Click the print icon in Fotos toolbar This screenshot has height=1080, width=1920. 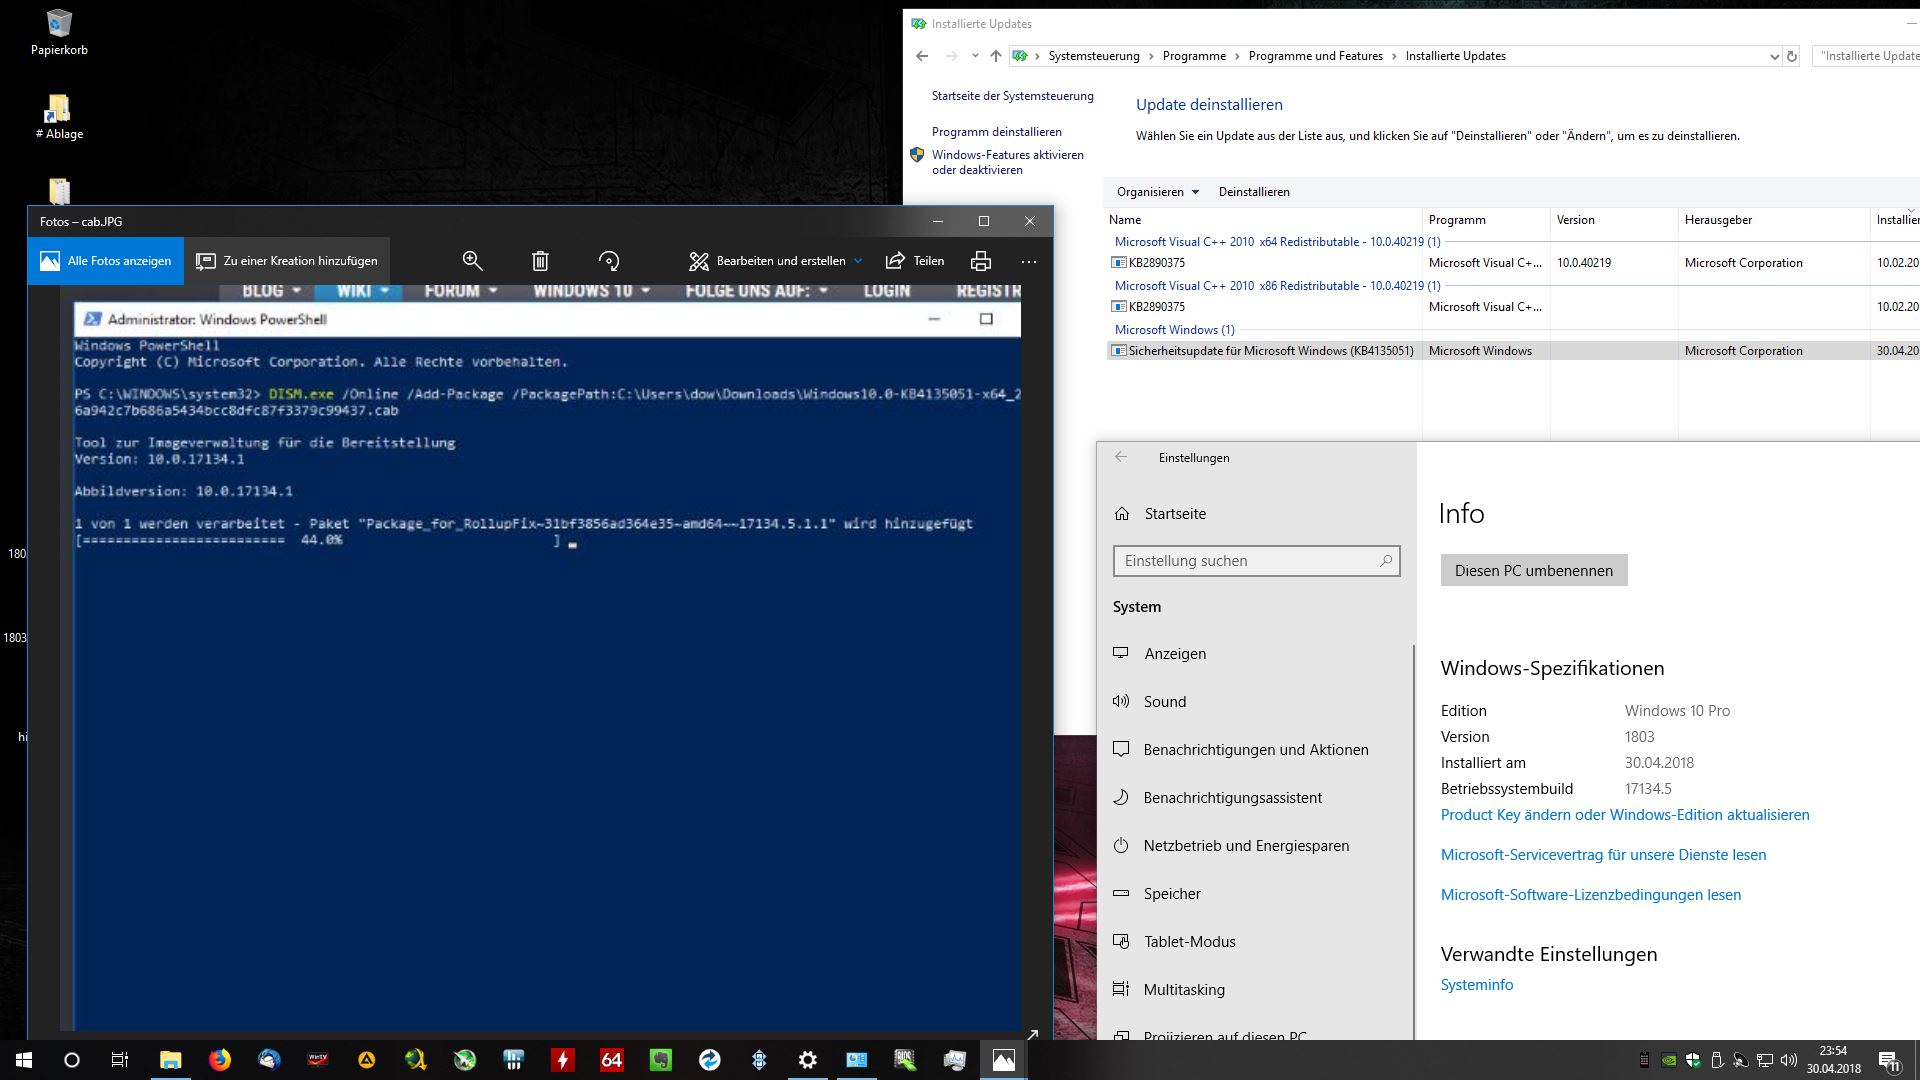(x=980, y=261)
